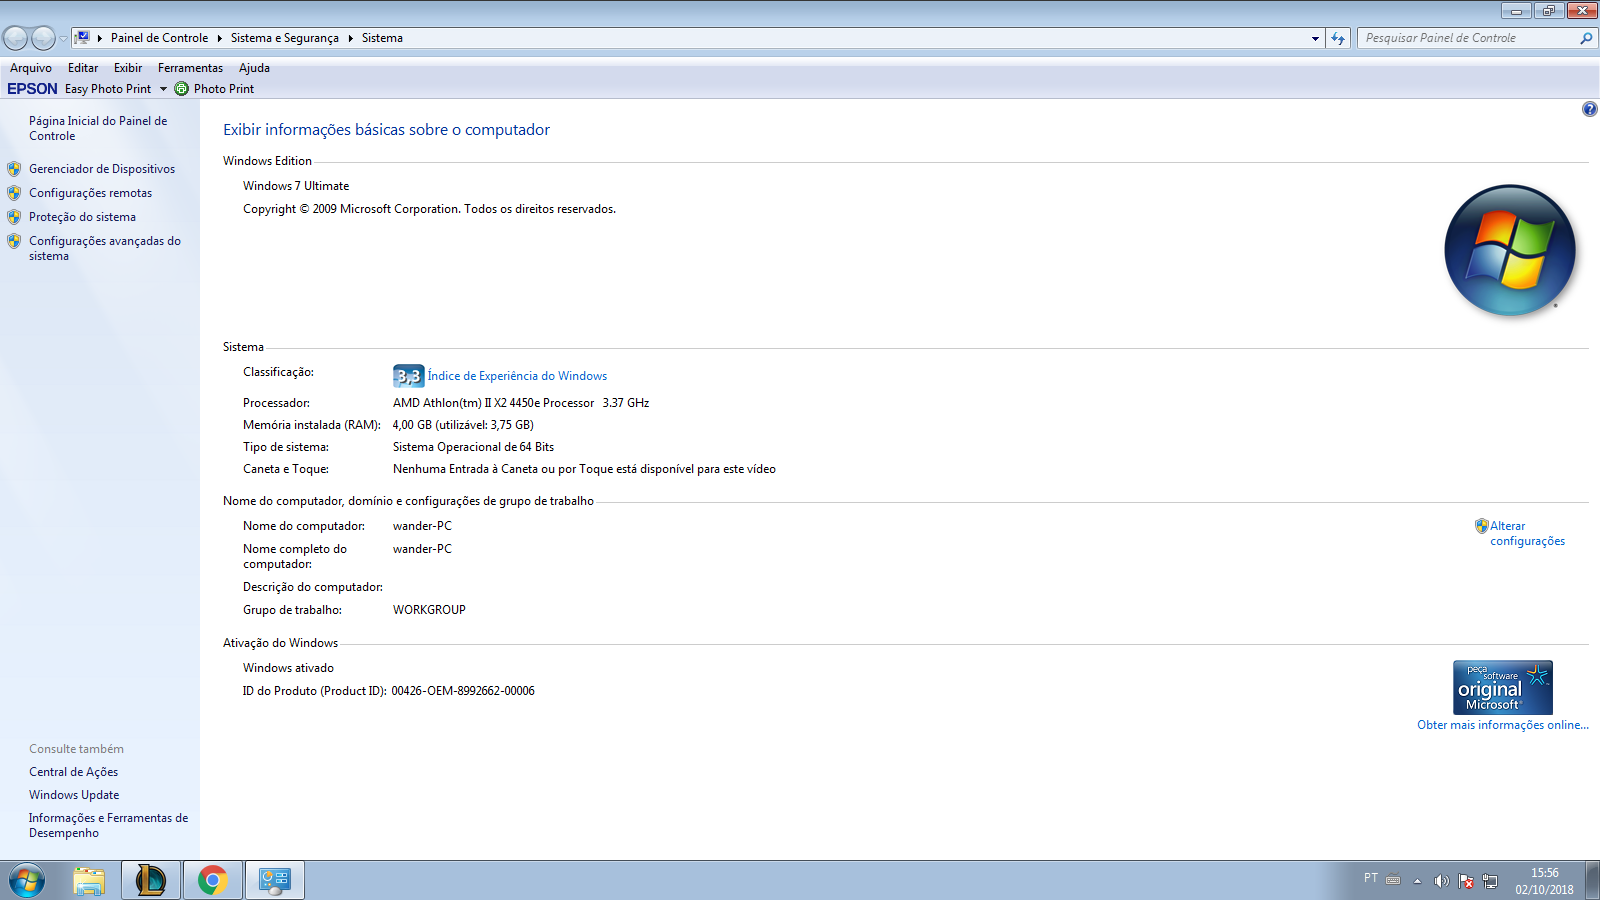Open Índice de Experiência do Windows link
Viewport: 1600px width, 900px height.
click(x=517, y=376)
